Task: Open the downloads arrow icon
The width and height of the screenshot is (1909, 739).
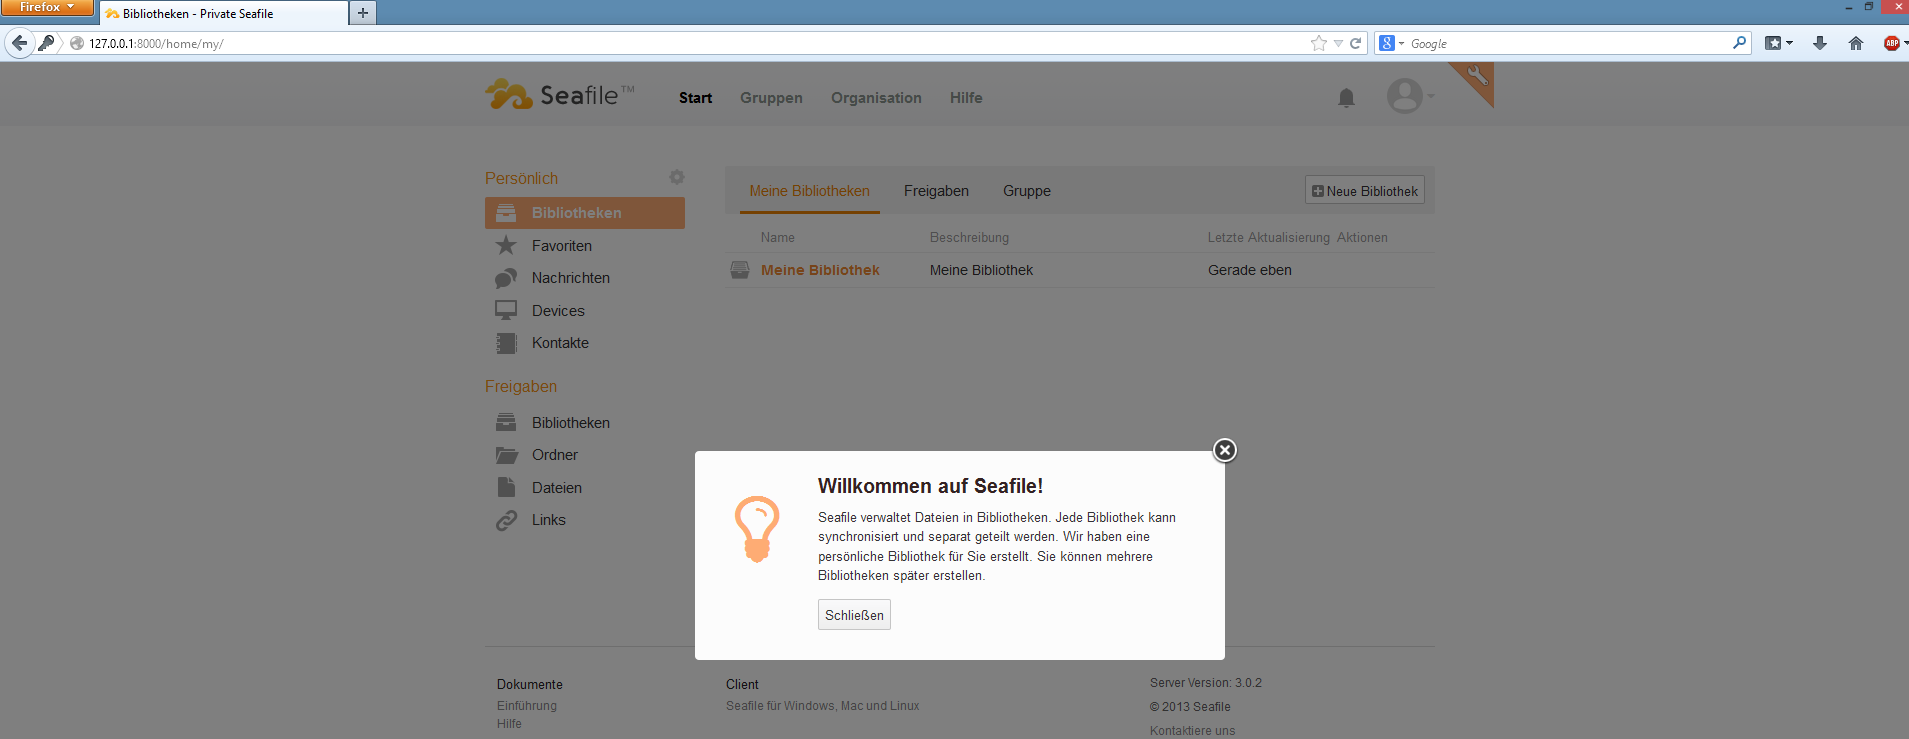Action: [1820, 43]
